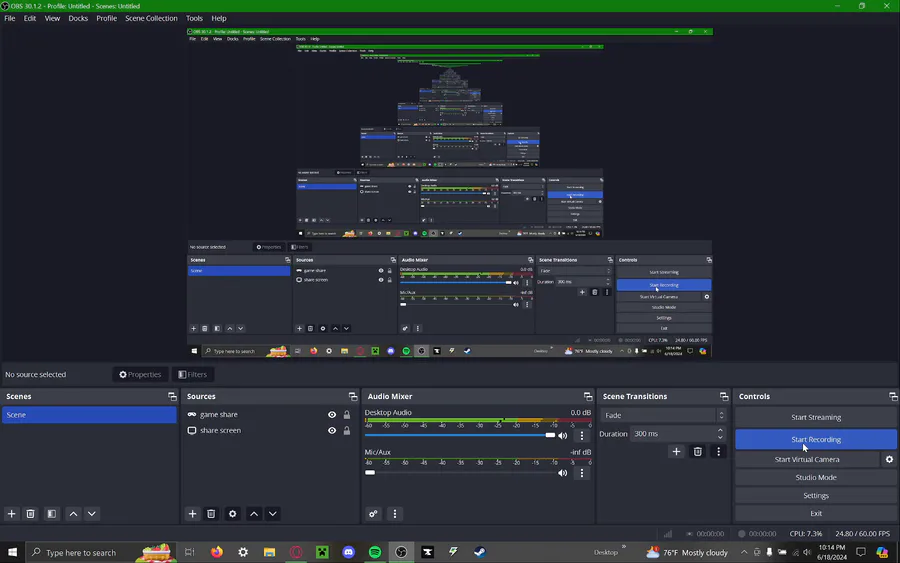Screen dimensions: 900x563
Task: Open Spotify from the taskbar
Action: coord(375,552)
